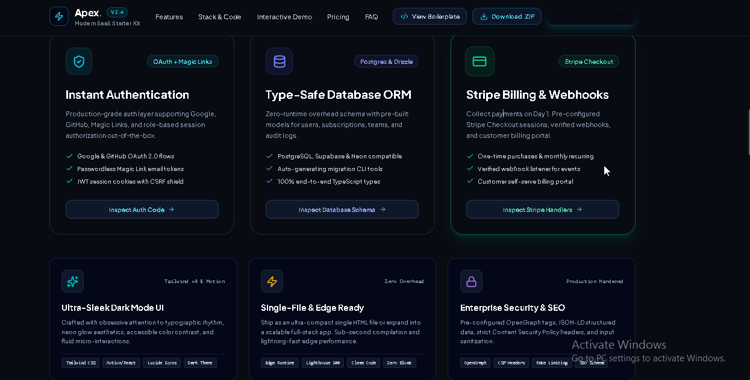Open the FAQ nav link
Image resolution: width=750 pixels, height=380 pixels.
[x=371, y=17]
